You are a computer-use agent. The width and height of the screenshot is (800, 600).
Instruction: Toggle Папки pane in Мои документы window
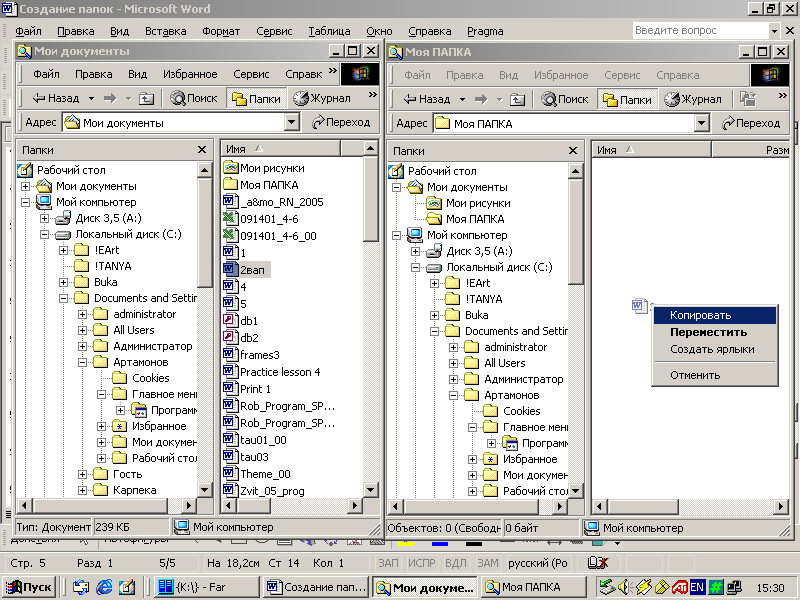[x=257, y=98]
